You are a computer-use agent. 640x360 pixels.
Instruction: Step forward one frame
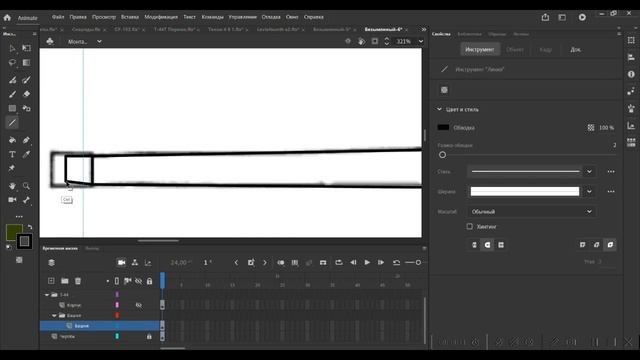tap(380, 262)
